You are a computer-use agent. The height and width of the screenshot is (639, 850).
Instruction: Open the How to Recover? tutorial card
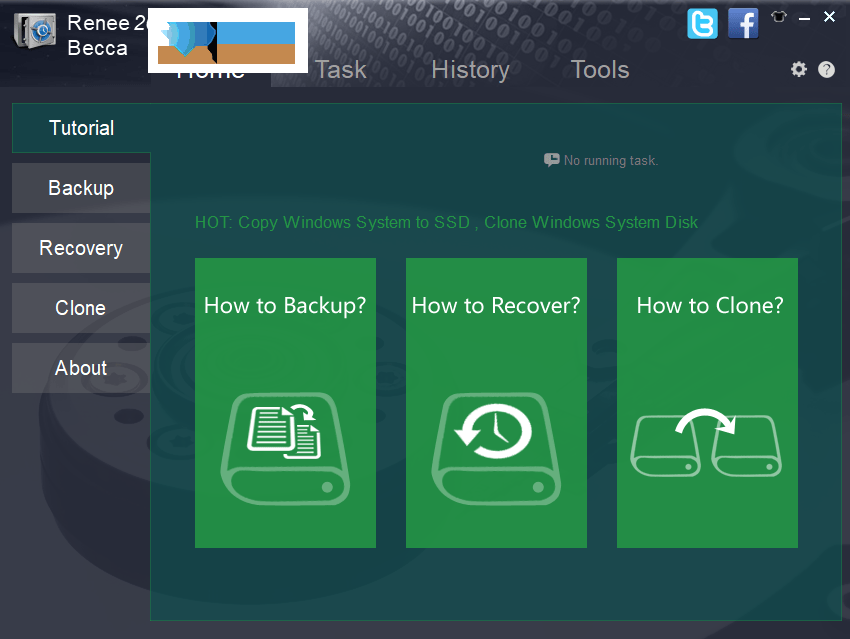(496, 403)
